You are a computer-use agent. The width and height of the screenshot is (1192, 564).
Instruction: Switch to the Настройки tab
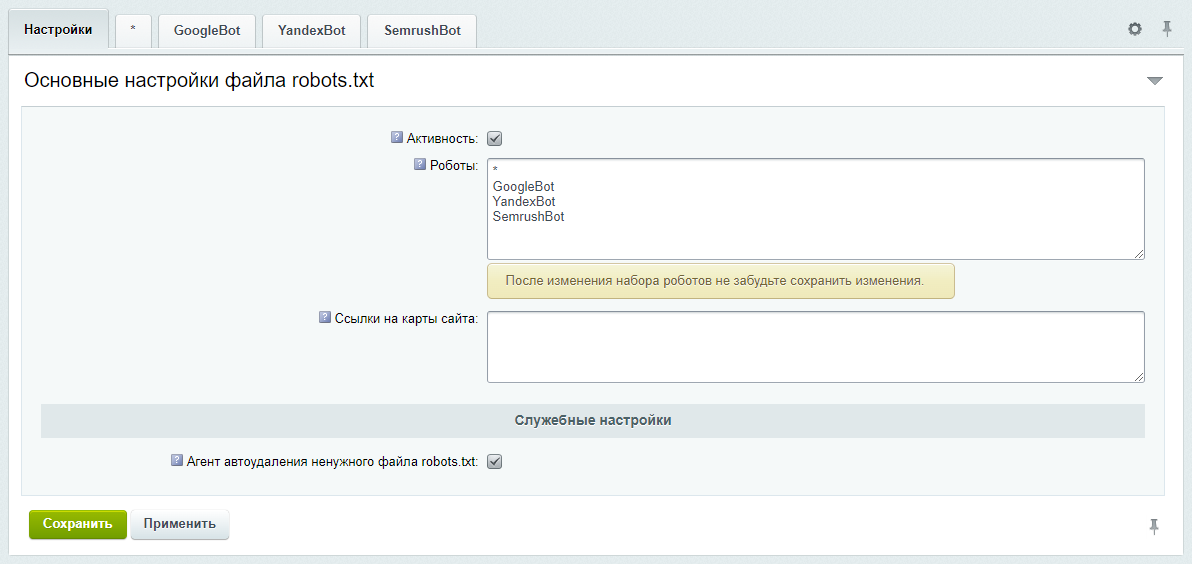[58, 30]
